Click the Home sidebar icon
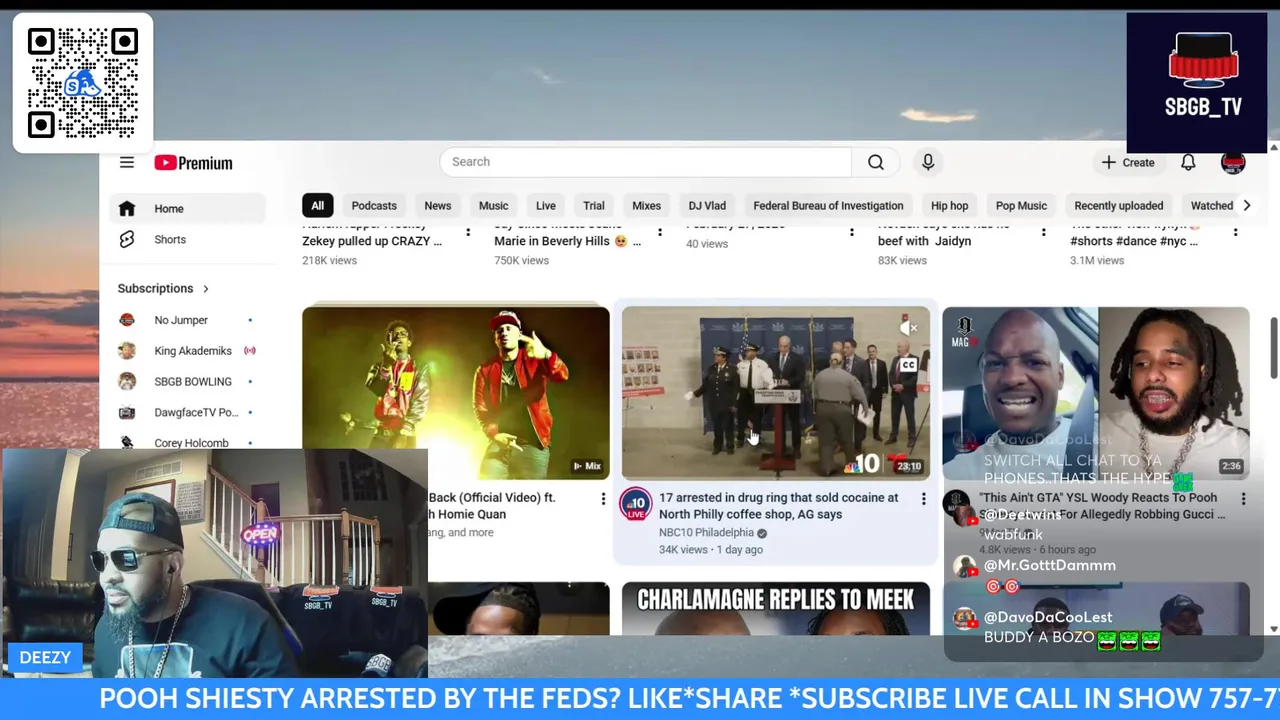This screenshot has width=1280, height=720. (x=127, y=208)
